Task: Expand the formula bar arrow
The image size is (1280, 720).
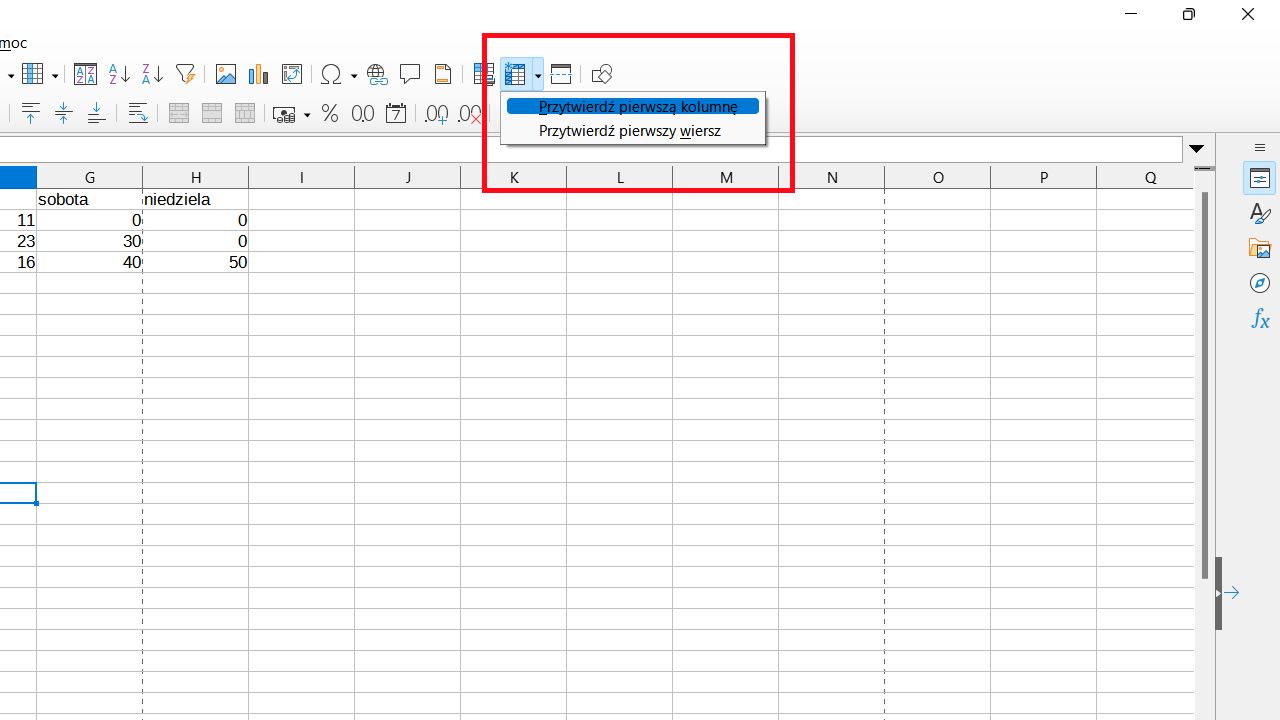Action: click(x=1197, y=149)
